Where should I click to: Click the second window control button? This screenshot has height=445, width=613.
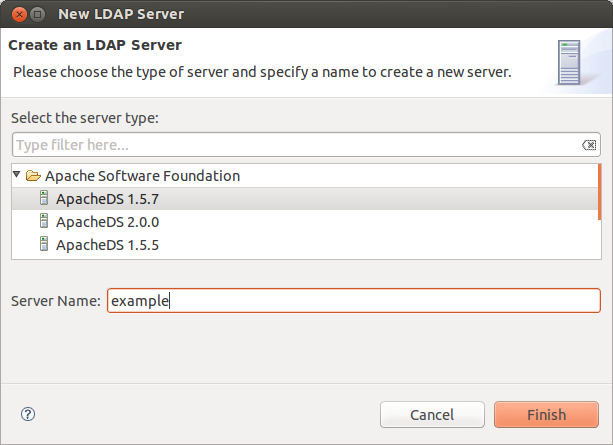click(x=36, y=15)
